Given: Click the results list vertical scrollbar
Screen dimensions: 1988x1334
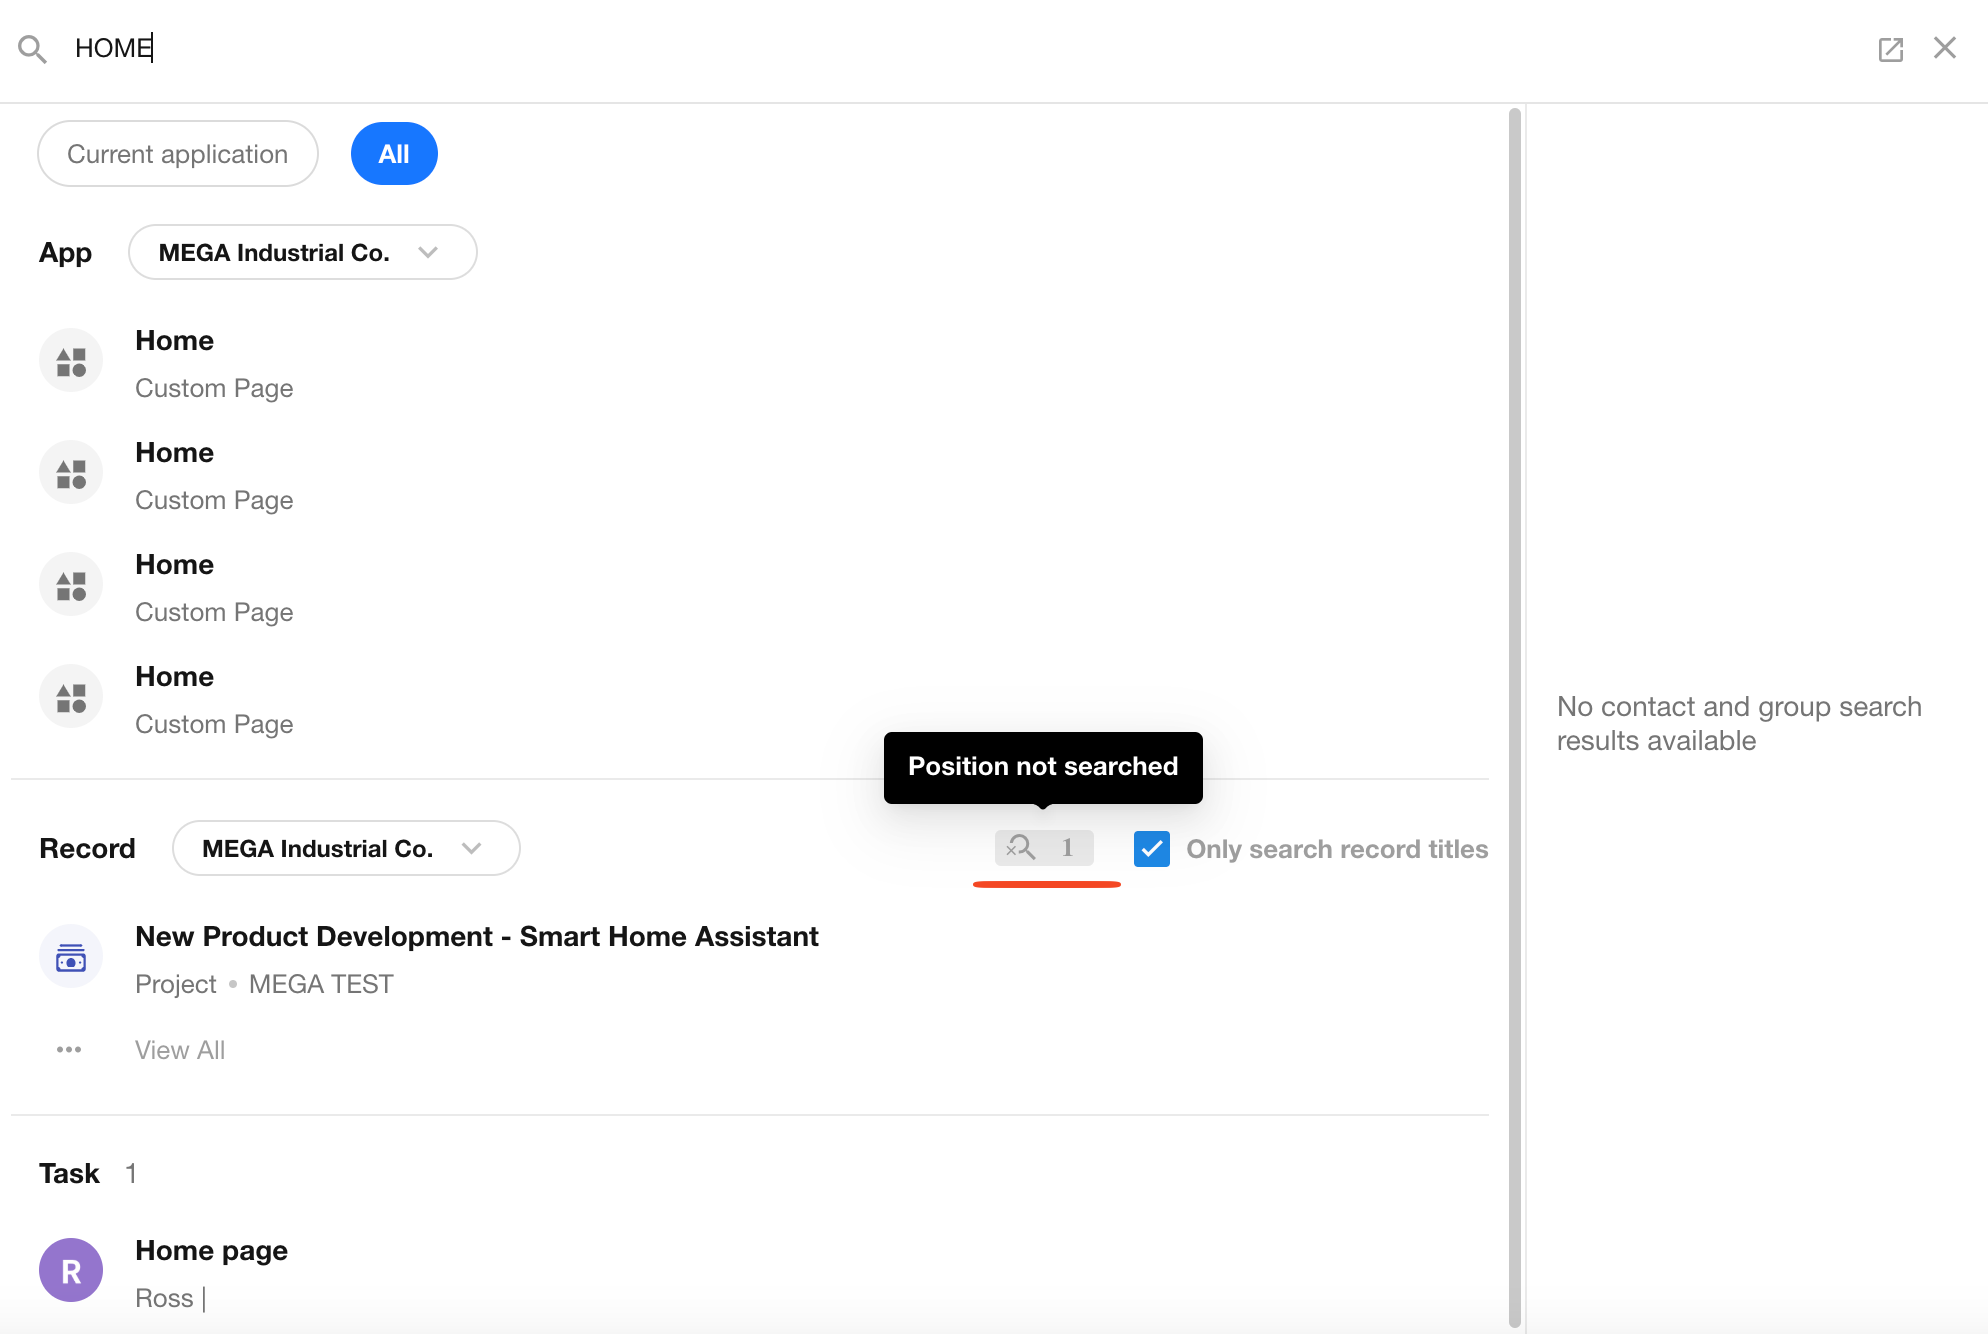Looking at the screenshot, I should click(1514, 700).
